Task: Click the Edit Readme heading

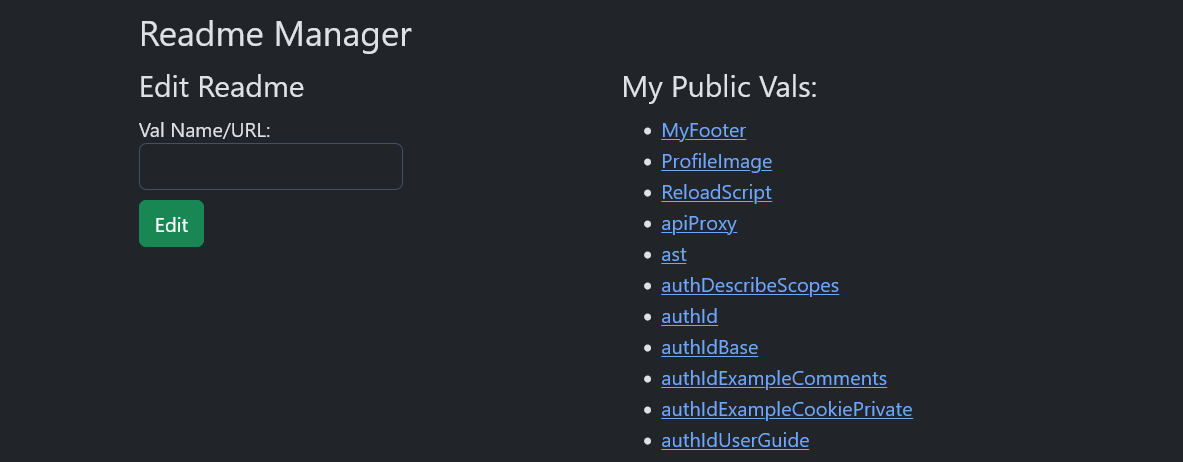Action: pyautogui.click(x=221, y=87)
